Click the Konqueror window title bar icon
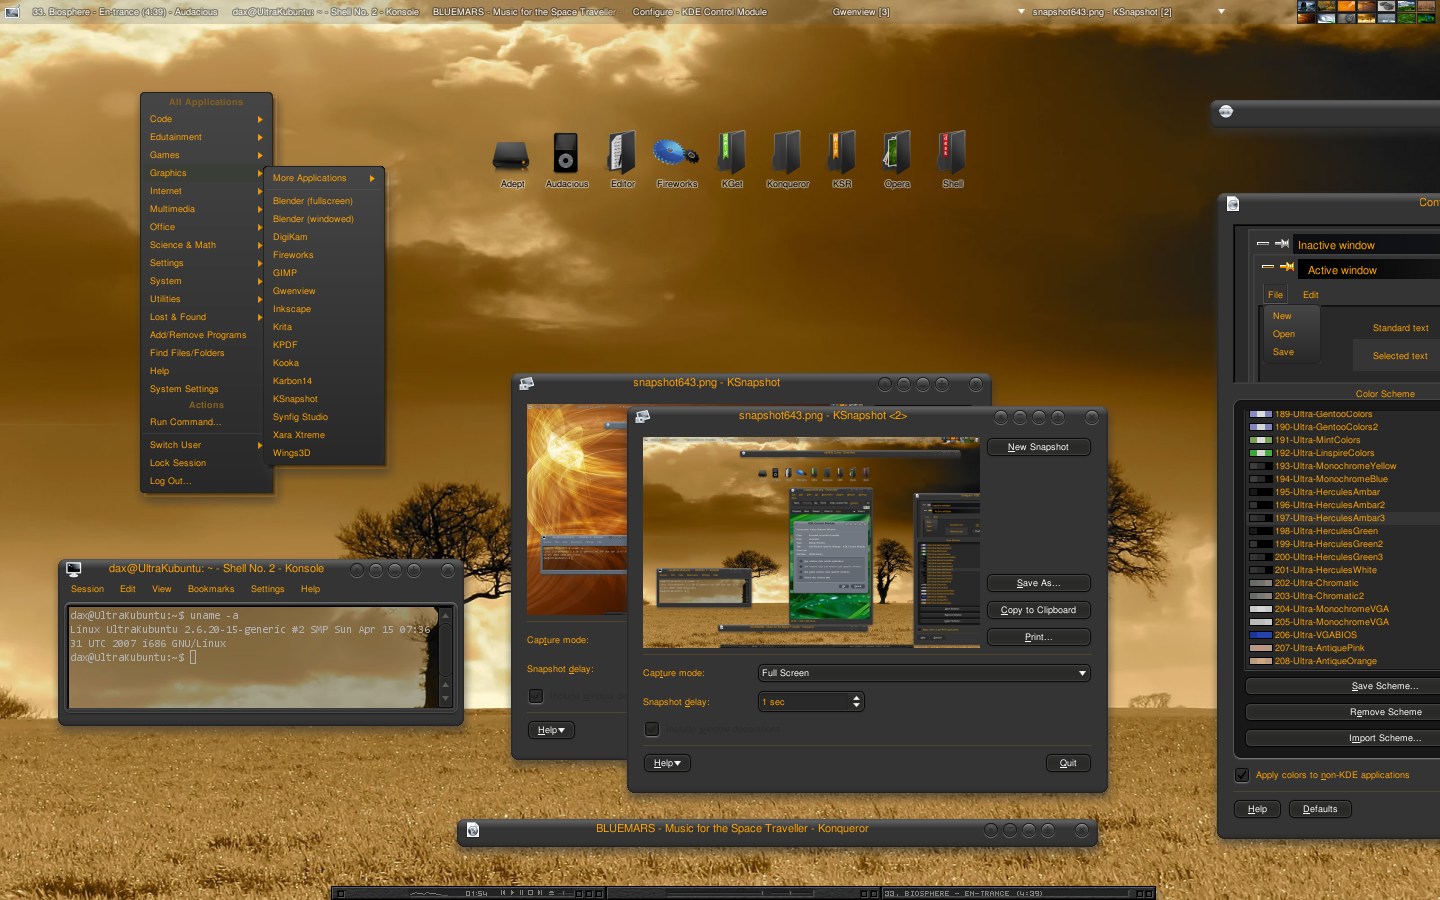This screenshot has width=1440, height=900. pyautogui.click(x=472, y=830)
